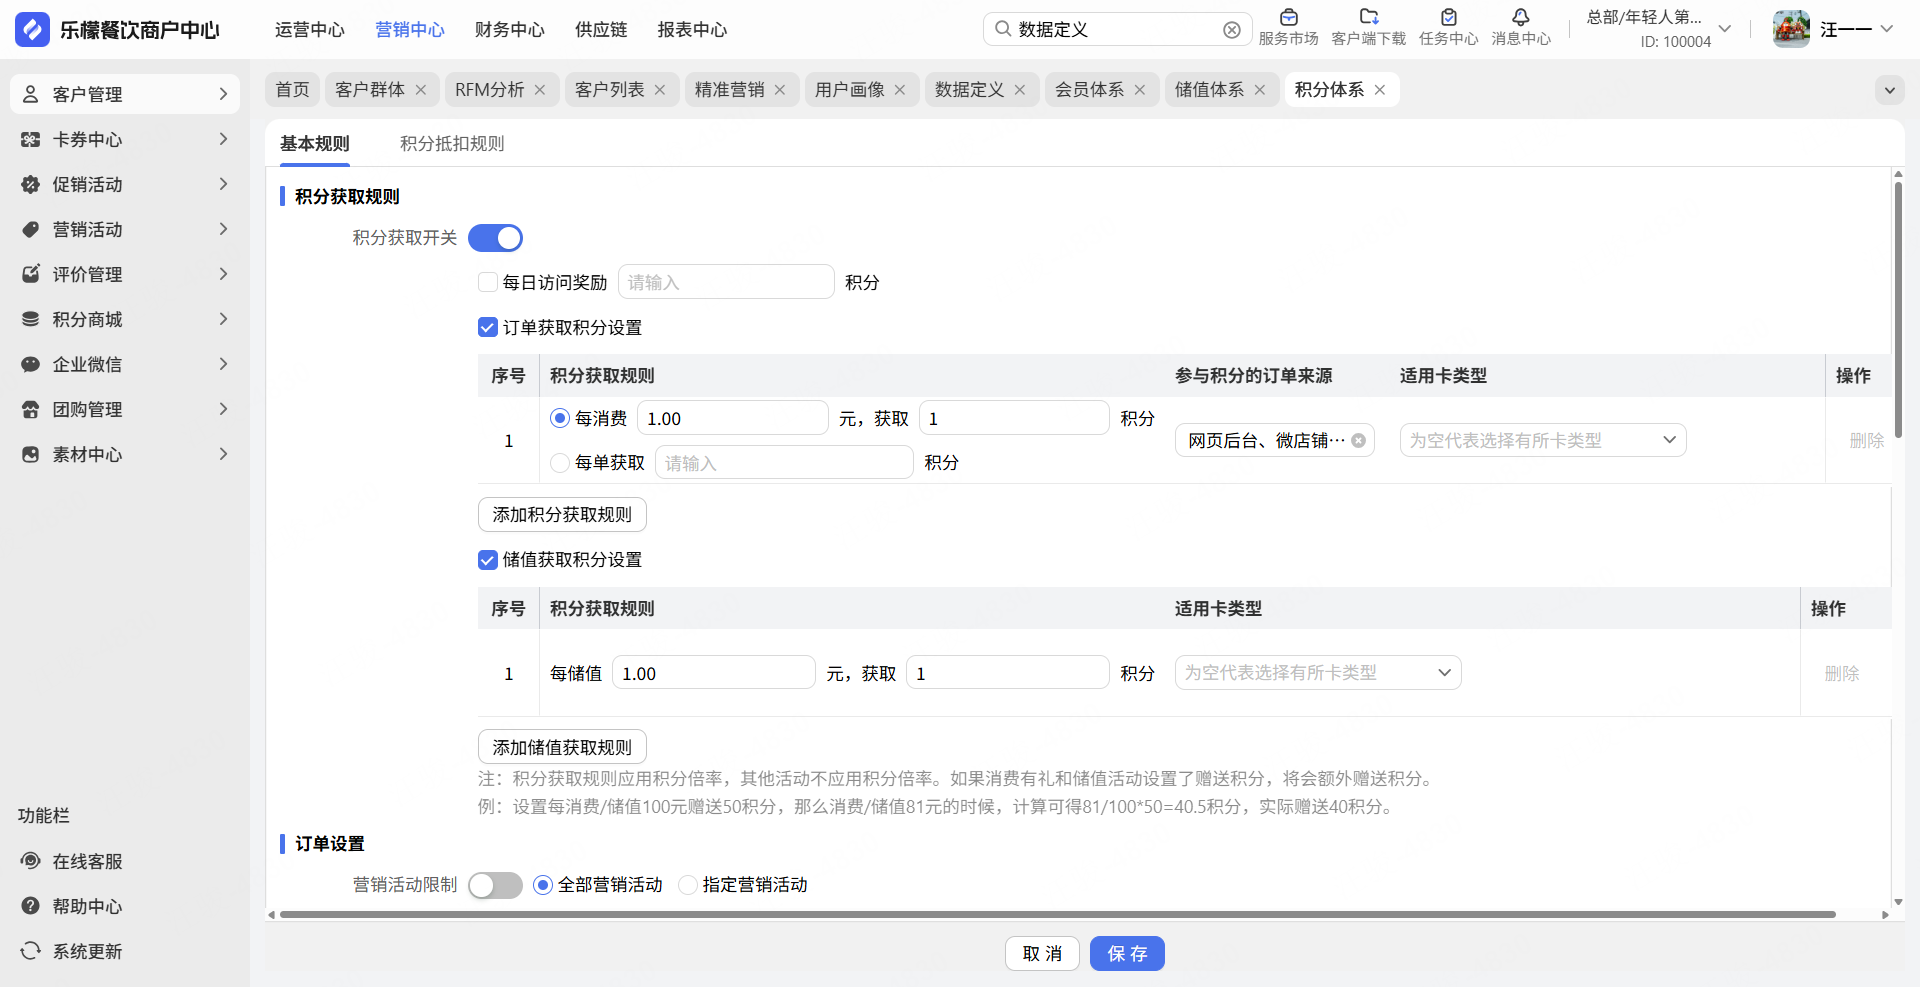Open the 适用卡类型 dropdown in order rules
Screen dimensions: 1920x987
(x=1542, y=441)
